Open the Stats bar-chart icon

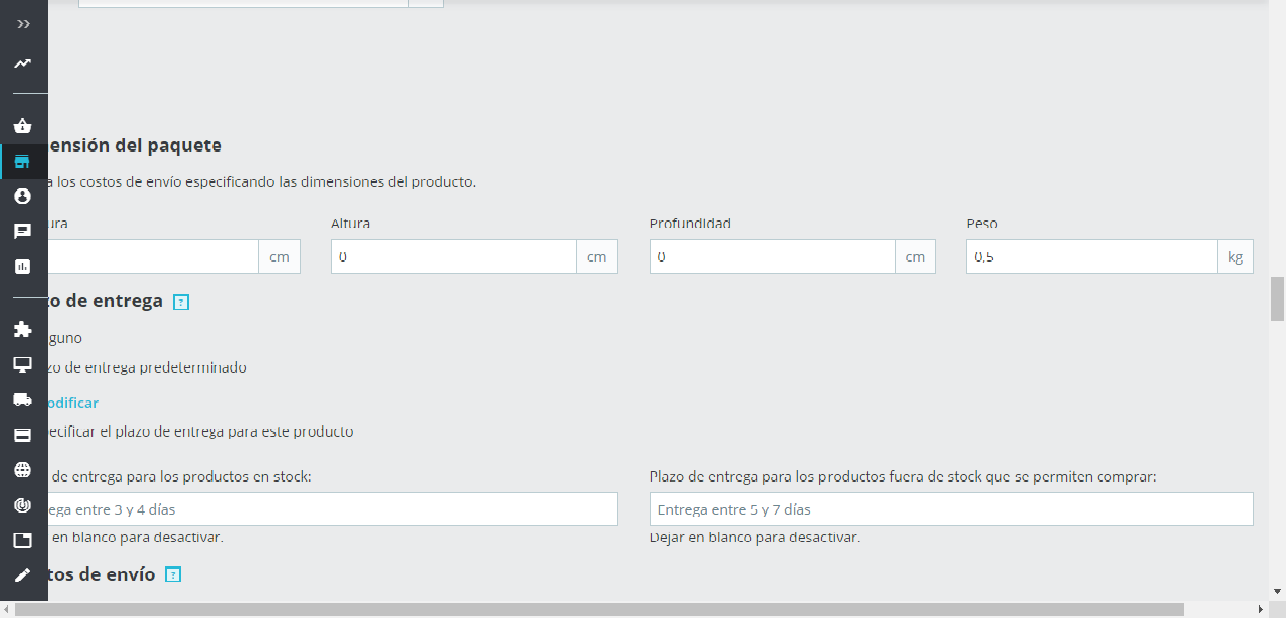(23, 266)
